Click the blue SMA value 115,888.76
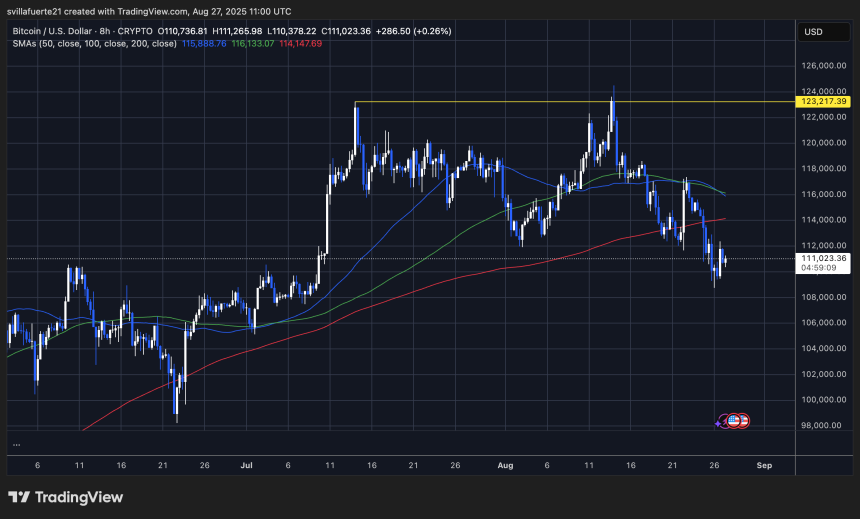This screenshot has height=519, width=860. (x=203, y=43)
